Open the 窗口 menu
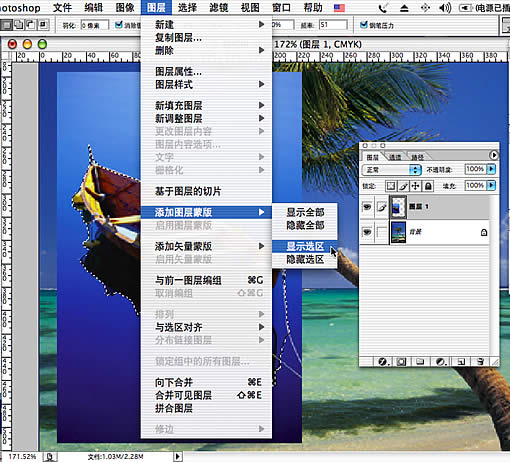The height and width of the screenshot is (462, 510). pos(282,7)
